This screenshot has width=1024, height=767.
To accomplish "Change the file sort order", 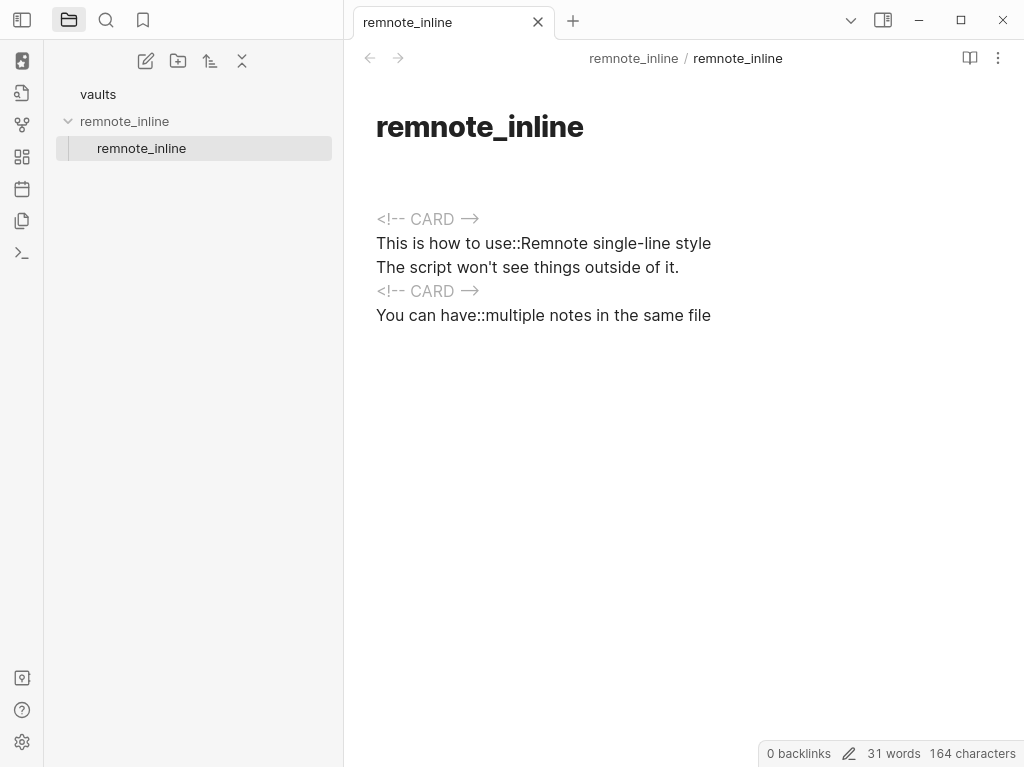I will [x=210, y=61].
